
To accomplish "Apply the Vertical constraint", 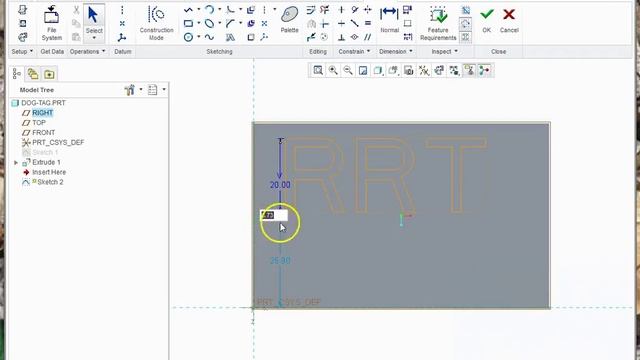I will point(341,10).
